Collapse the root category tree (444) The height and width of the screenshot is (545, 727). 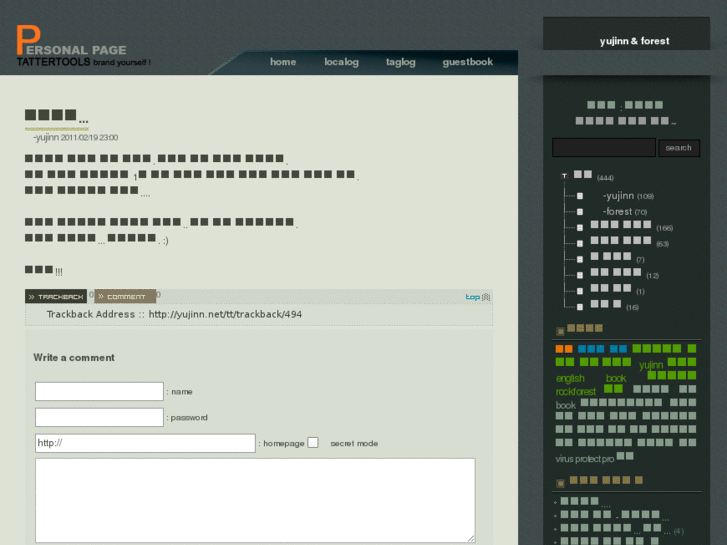[564, 175]
